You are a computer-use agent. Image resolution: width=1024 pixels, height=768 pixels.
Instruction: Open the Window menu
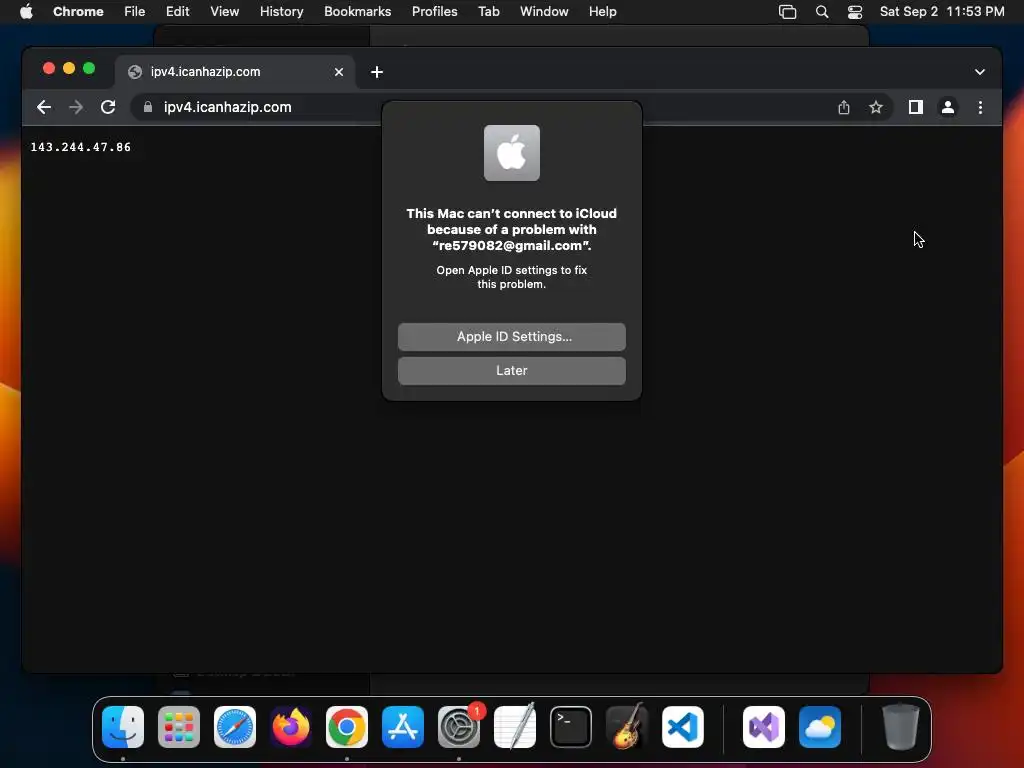544,11
